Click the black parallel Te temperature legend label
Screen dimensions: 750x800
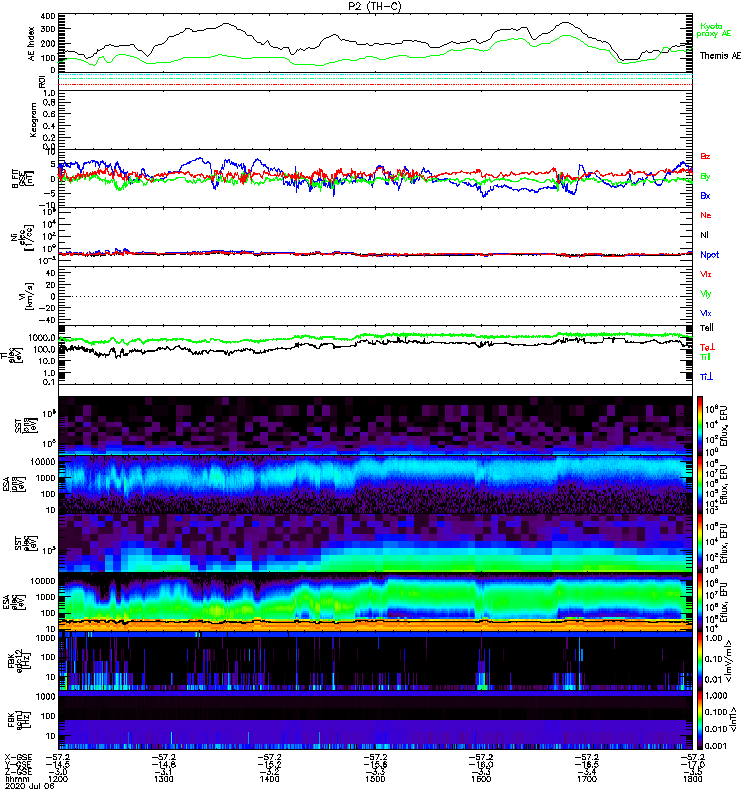click(x=707, y=328)
